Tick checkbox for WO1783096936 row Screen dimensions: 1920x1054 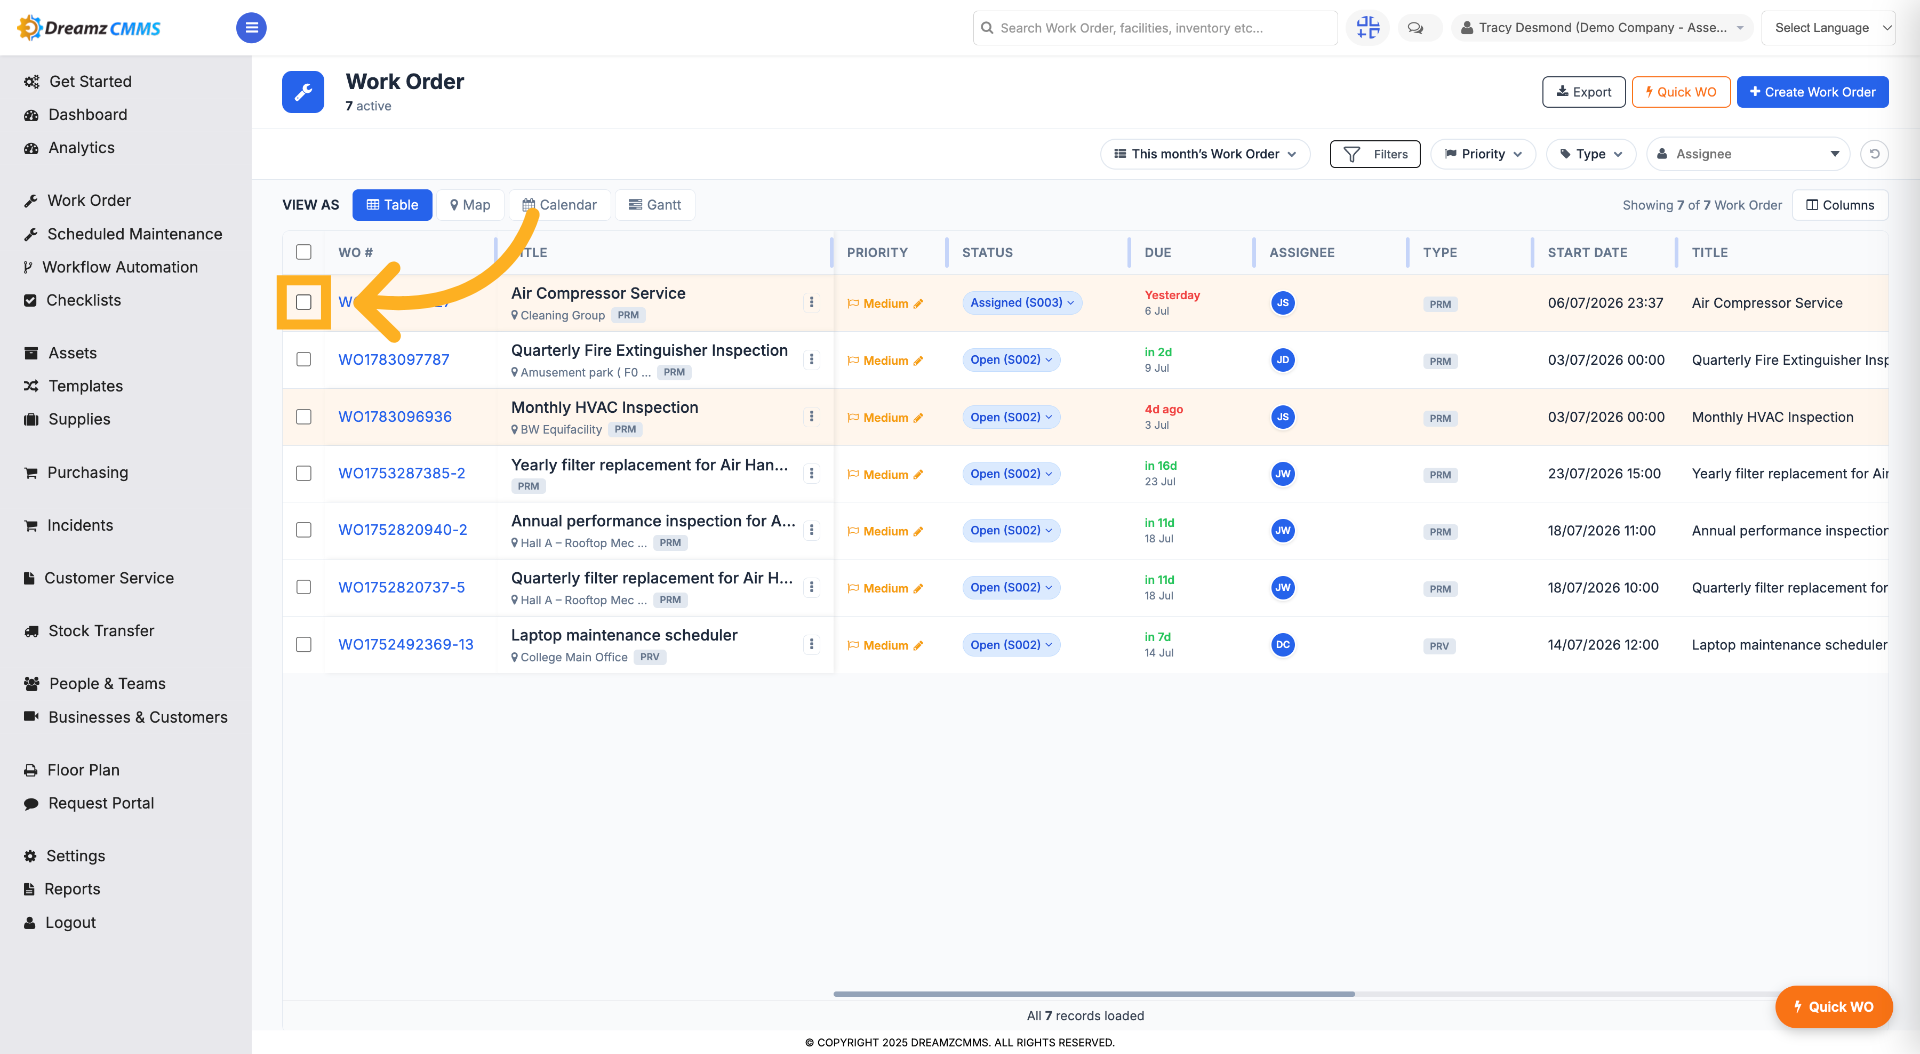304,416
